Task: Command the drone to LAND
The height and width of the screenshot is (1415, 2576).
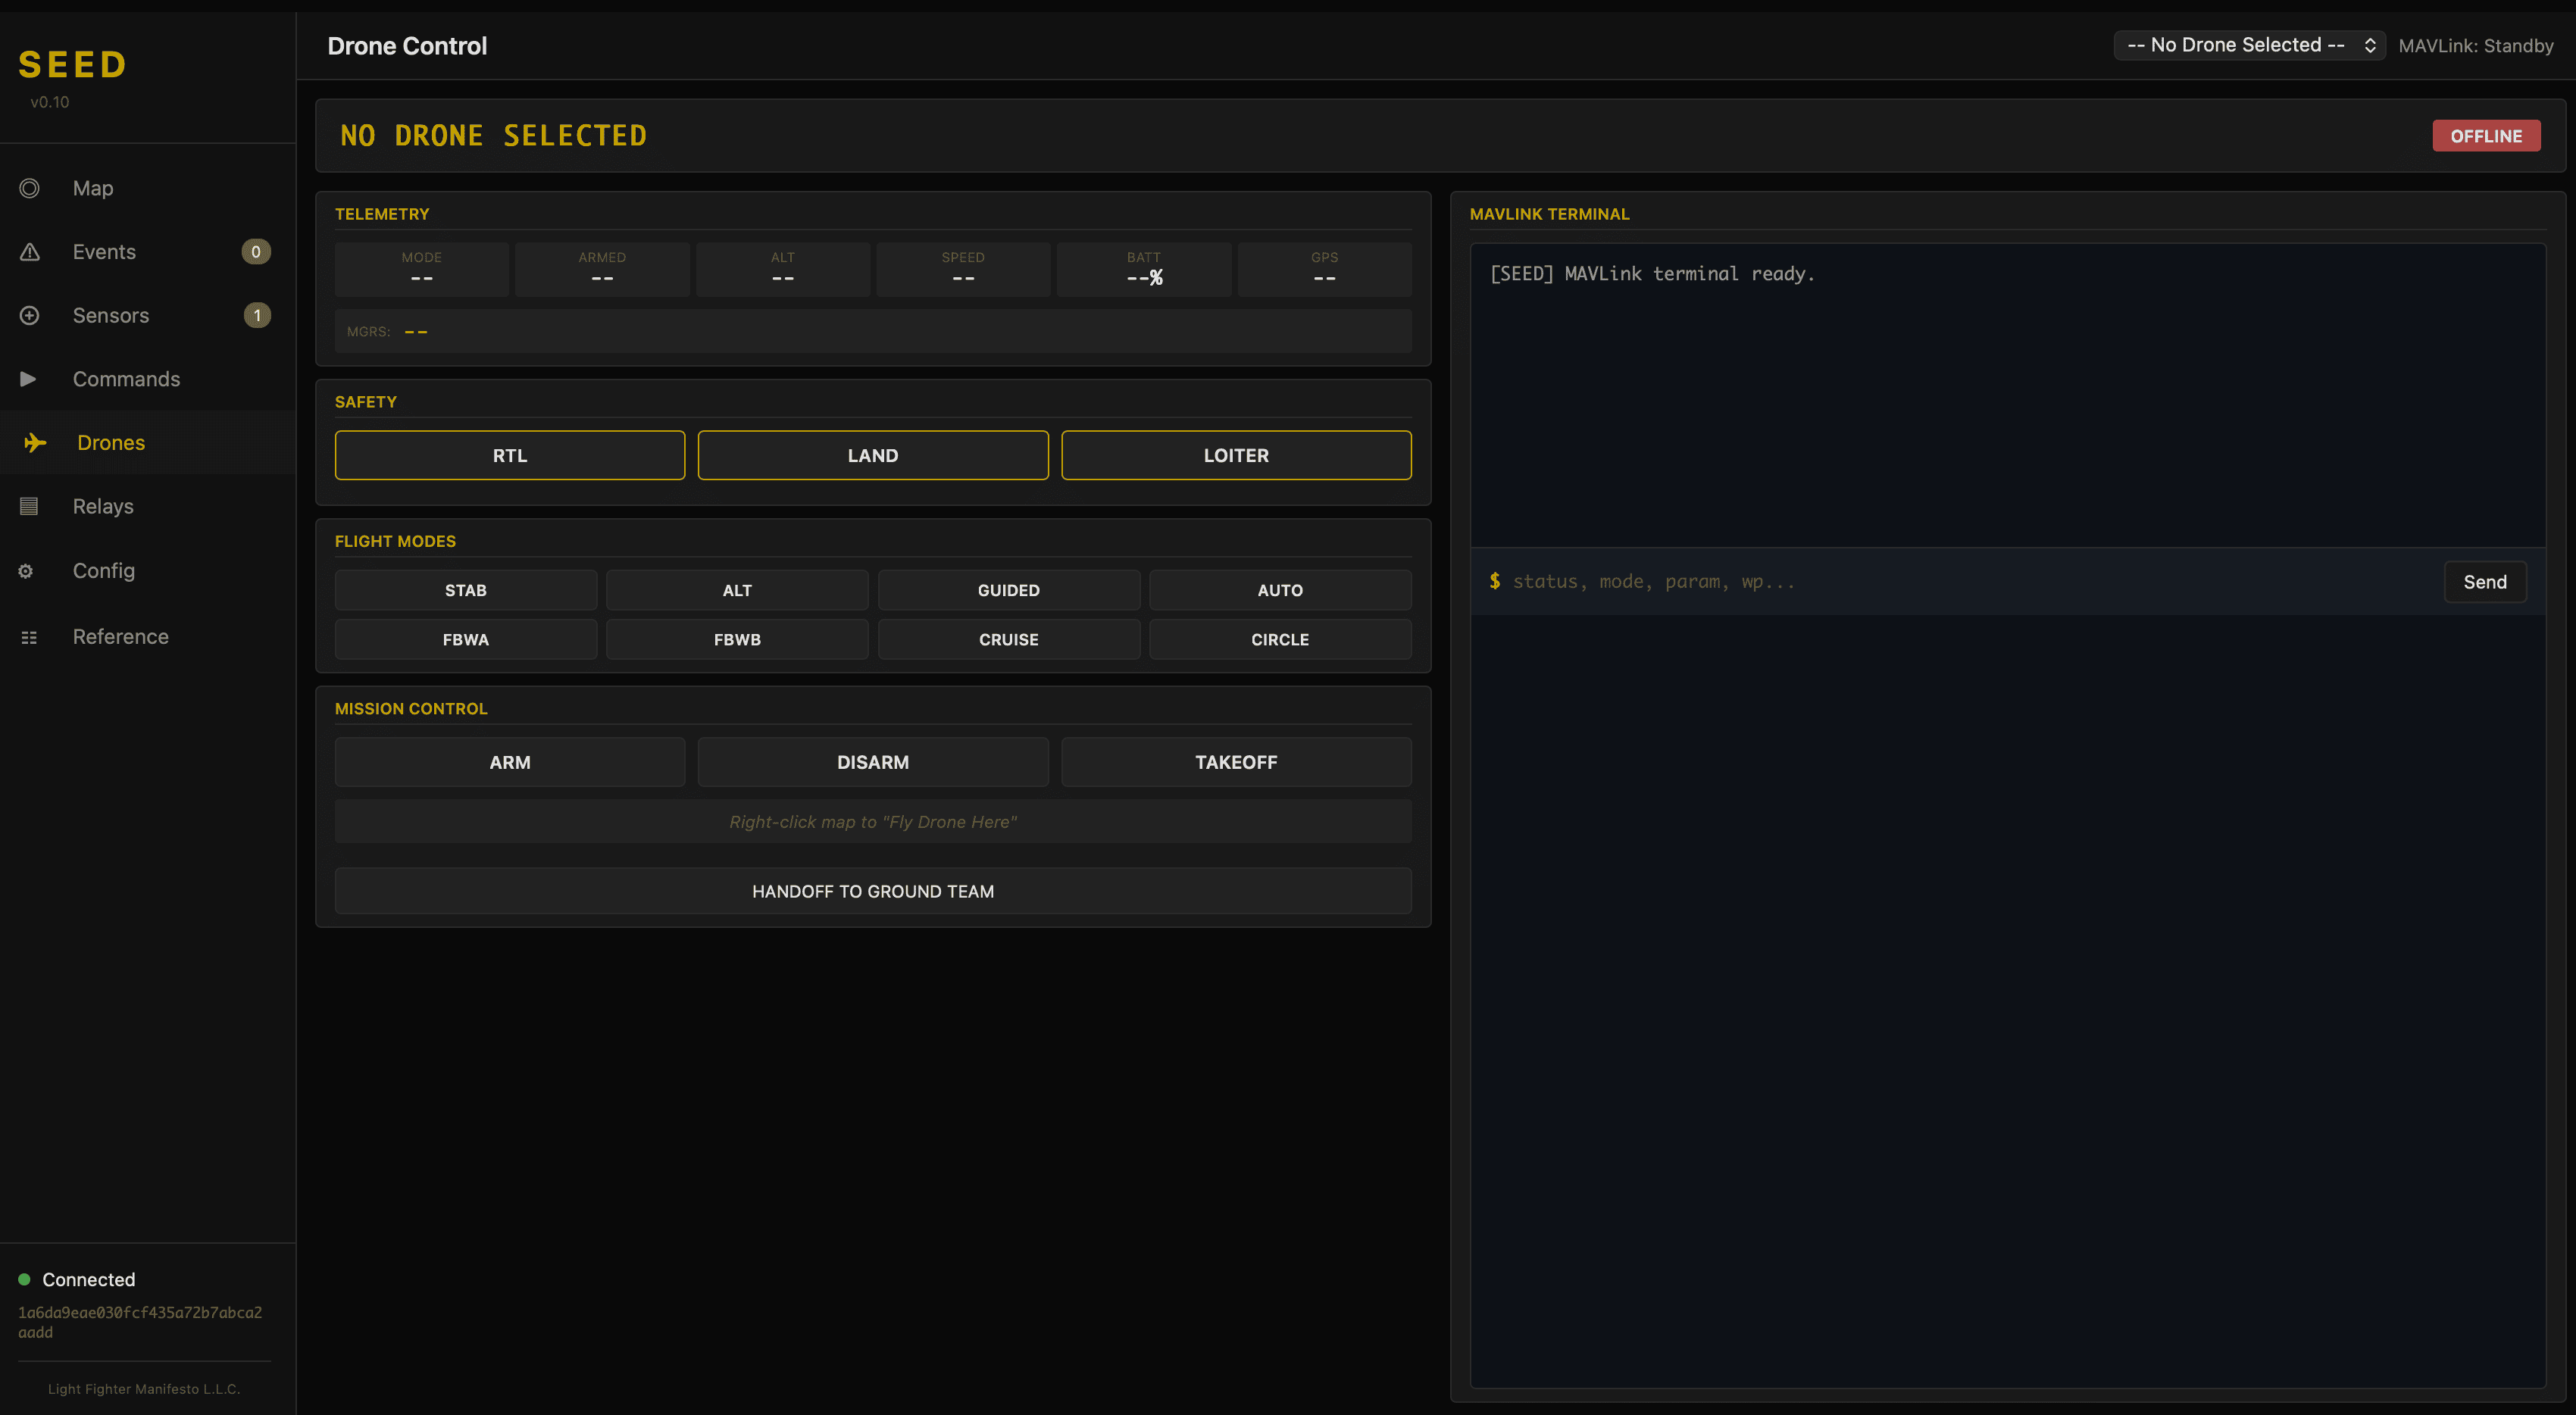Action: [x=872, y=455]
